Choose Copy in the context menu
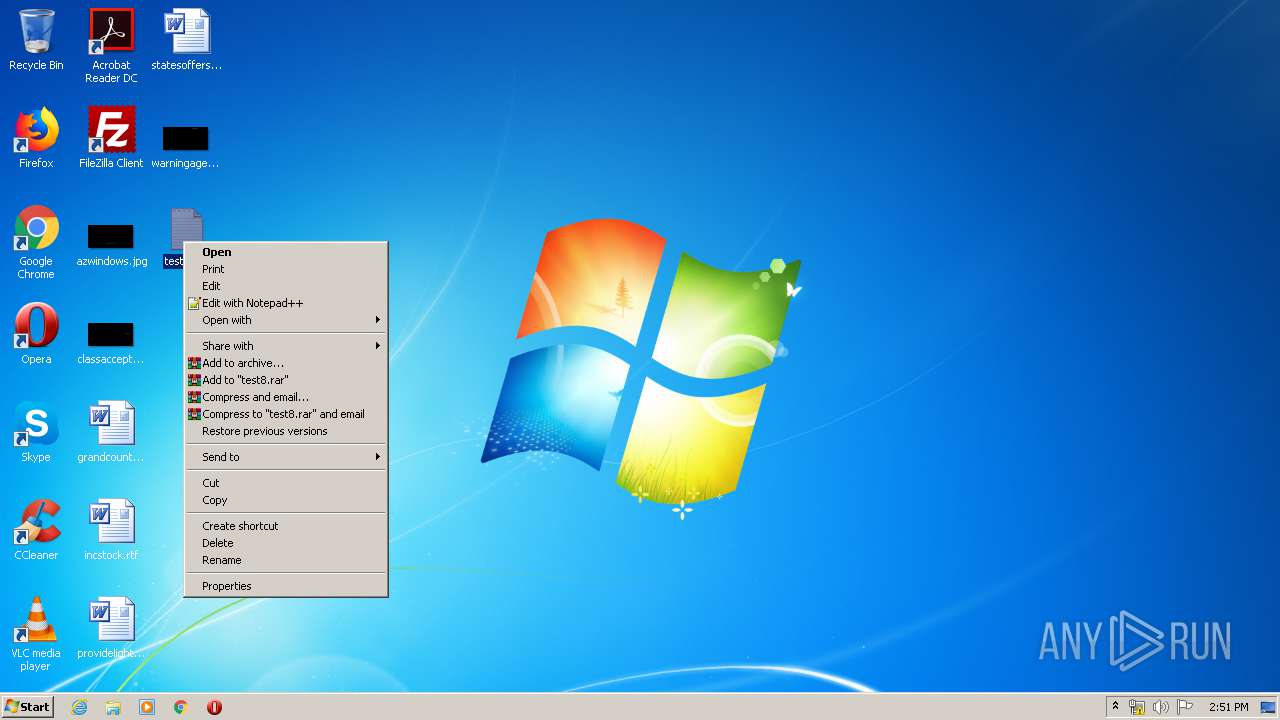 (286, 500)
